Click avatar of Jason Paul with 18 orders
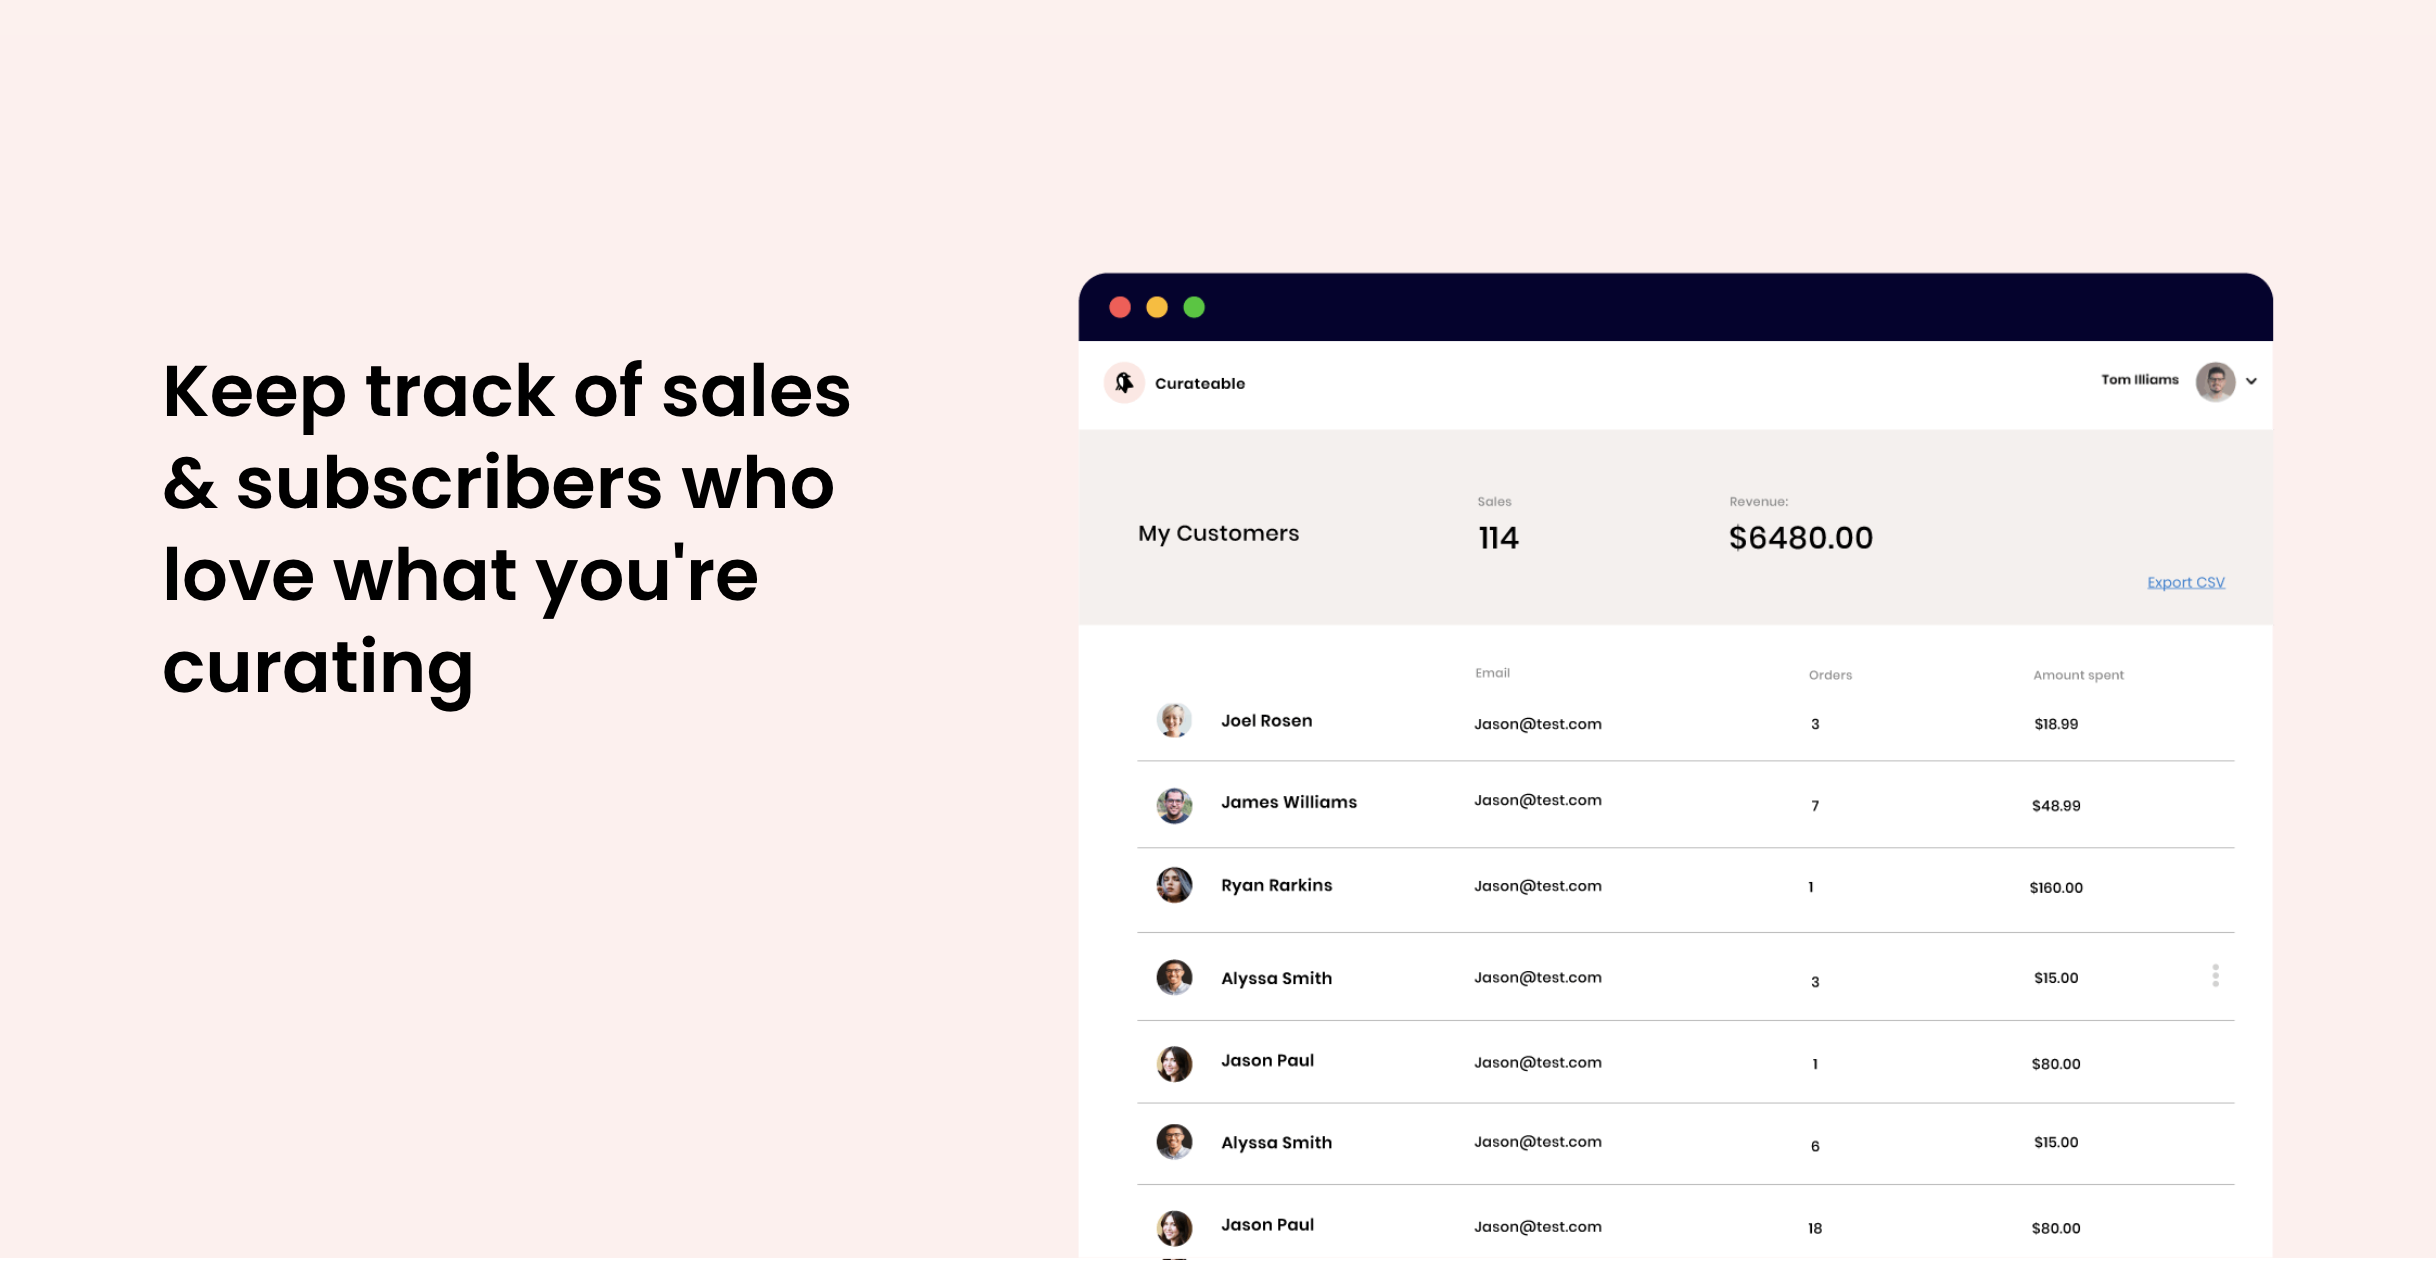The width and height of the screenshot is (2436, 1262). (x=1174, y=1228)
